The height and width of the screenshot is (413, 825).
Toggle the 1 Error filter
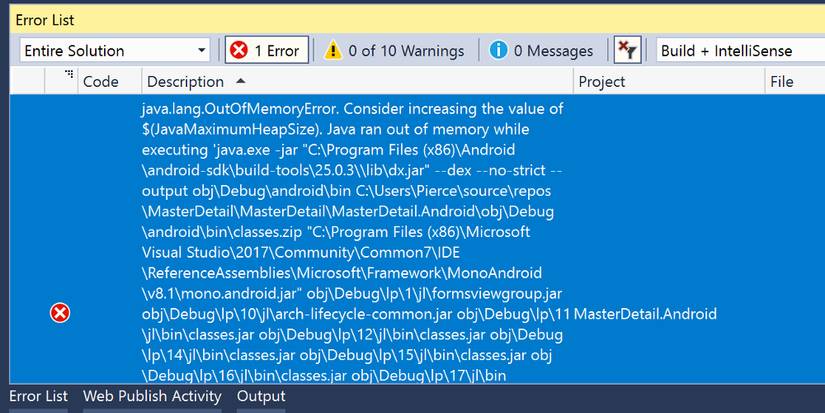(x=265, y=50)
